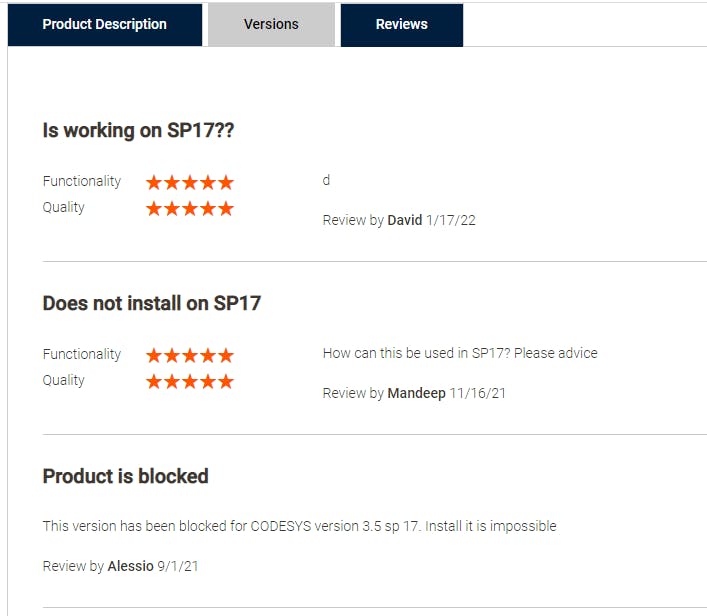Click reviewer name Alessio
The height and width of the screenshot is (616, 707).
point(131,566)
